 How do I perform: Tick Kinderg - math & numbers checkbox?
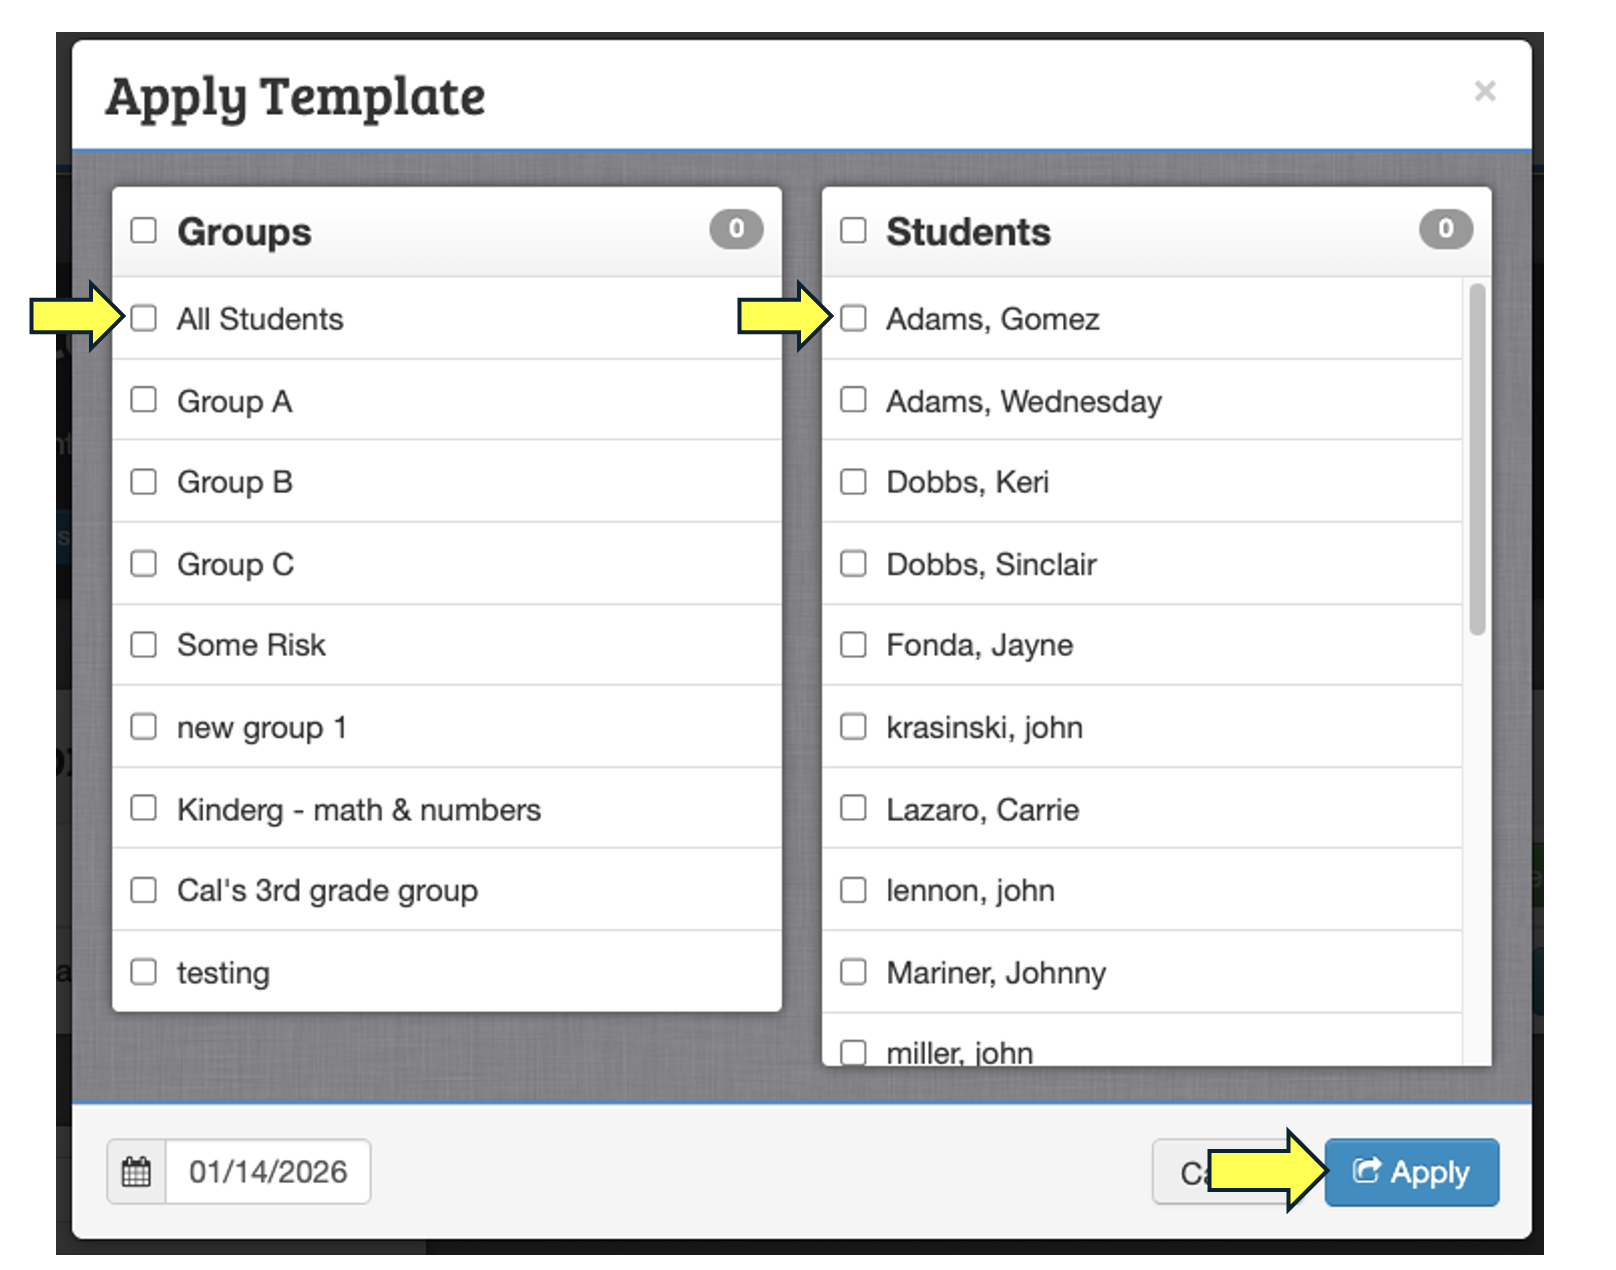[x=144, y=808]
